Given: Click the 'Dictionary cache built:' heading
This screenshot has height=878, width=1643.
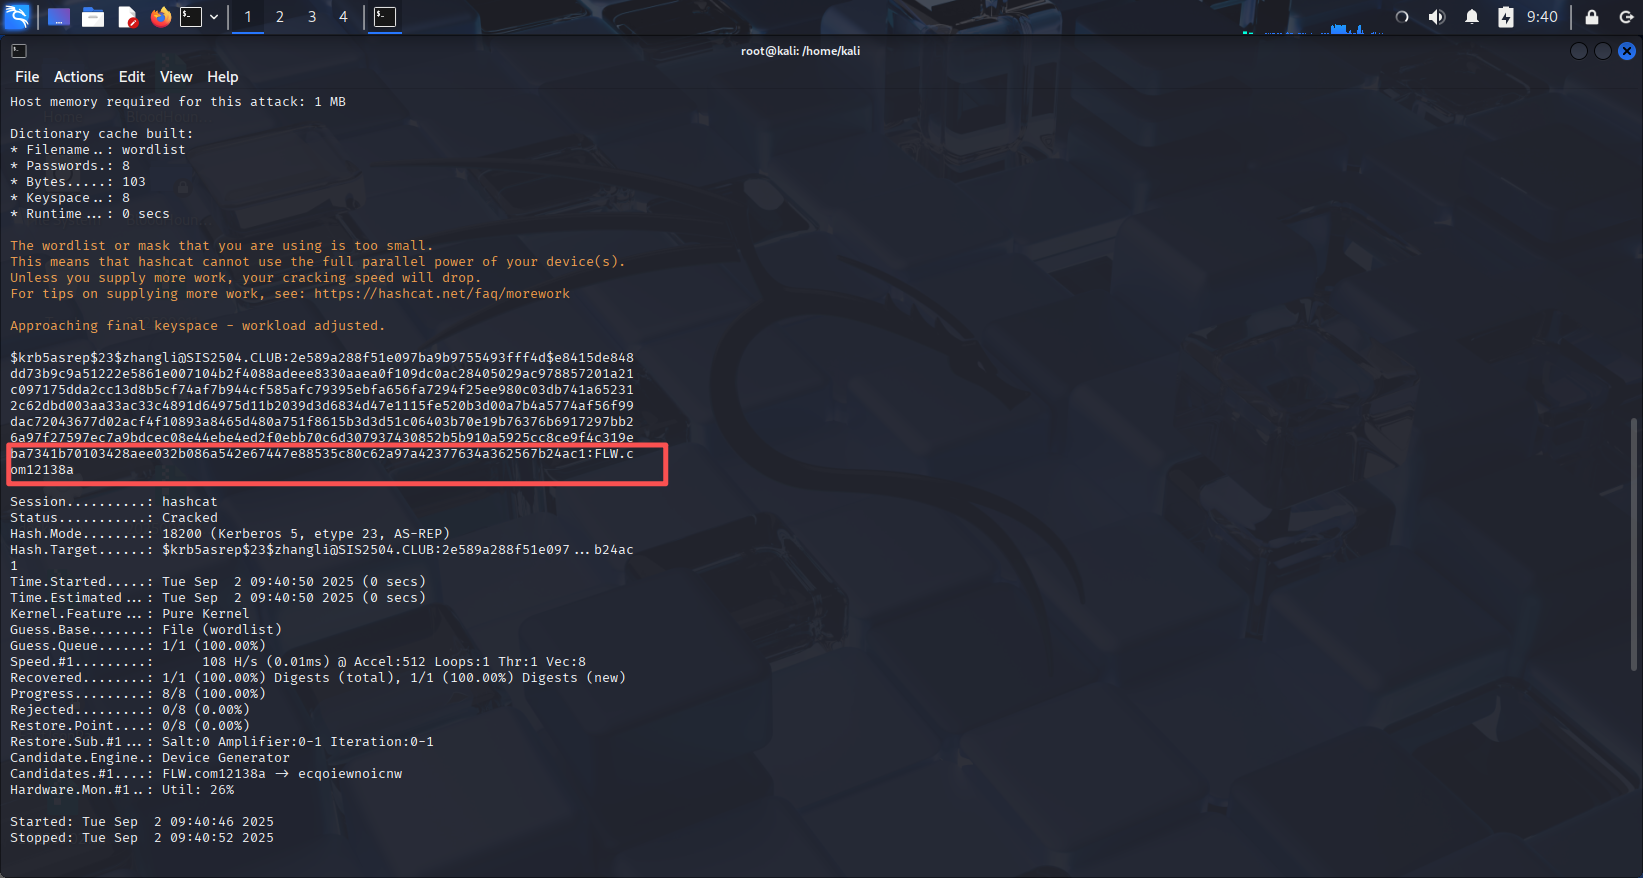Looking at the screenshot, I should [102, 134].
